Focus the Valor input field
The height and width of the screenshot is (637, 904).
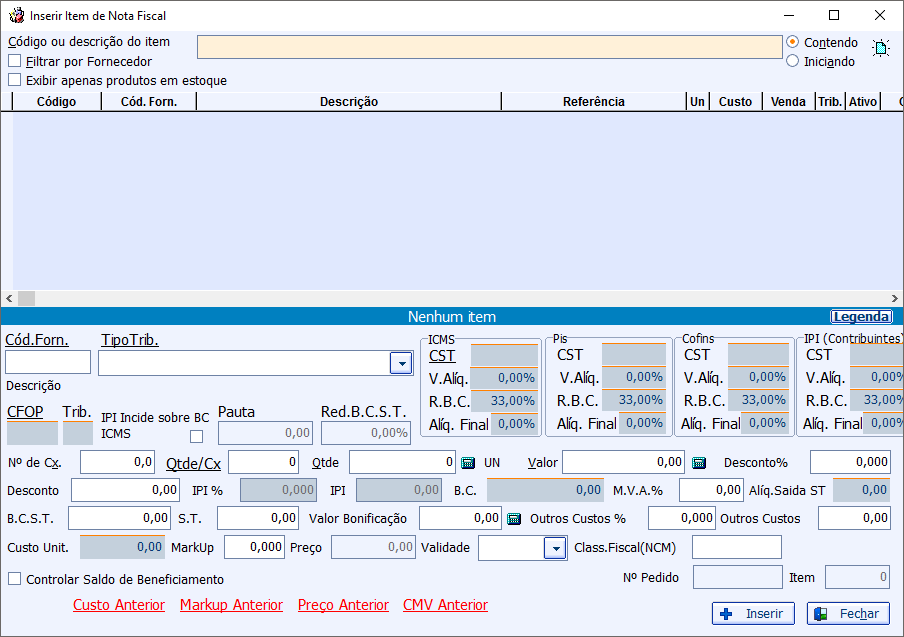(x=623, y=462)
